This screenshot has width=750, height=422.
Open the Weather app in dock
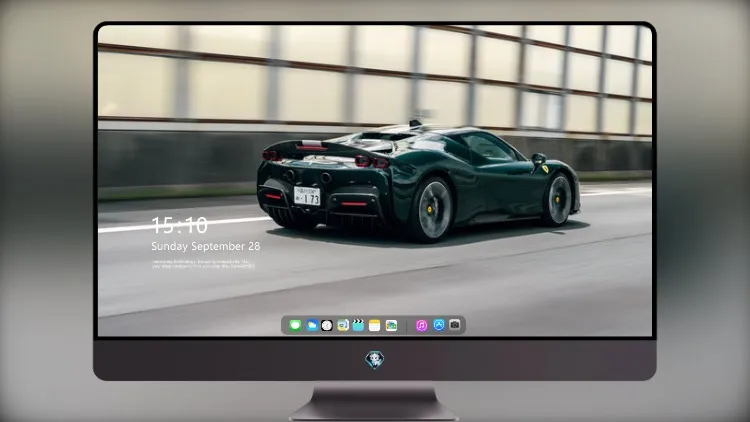312,325
